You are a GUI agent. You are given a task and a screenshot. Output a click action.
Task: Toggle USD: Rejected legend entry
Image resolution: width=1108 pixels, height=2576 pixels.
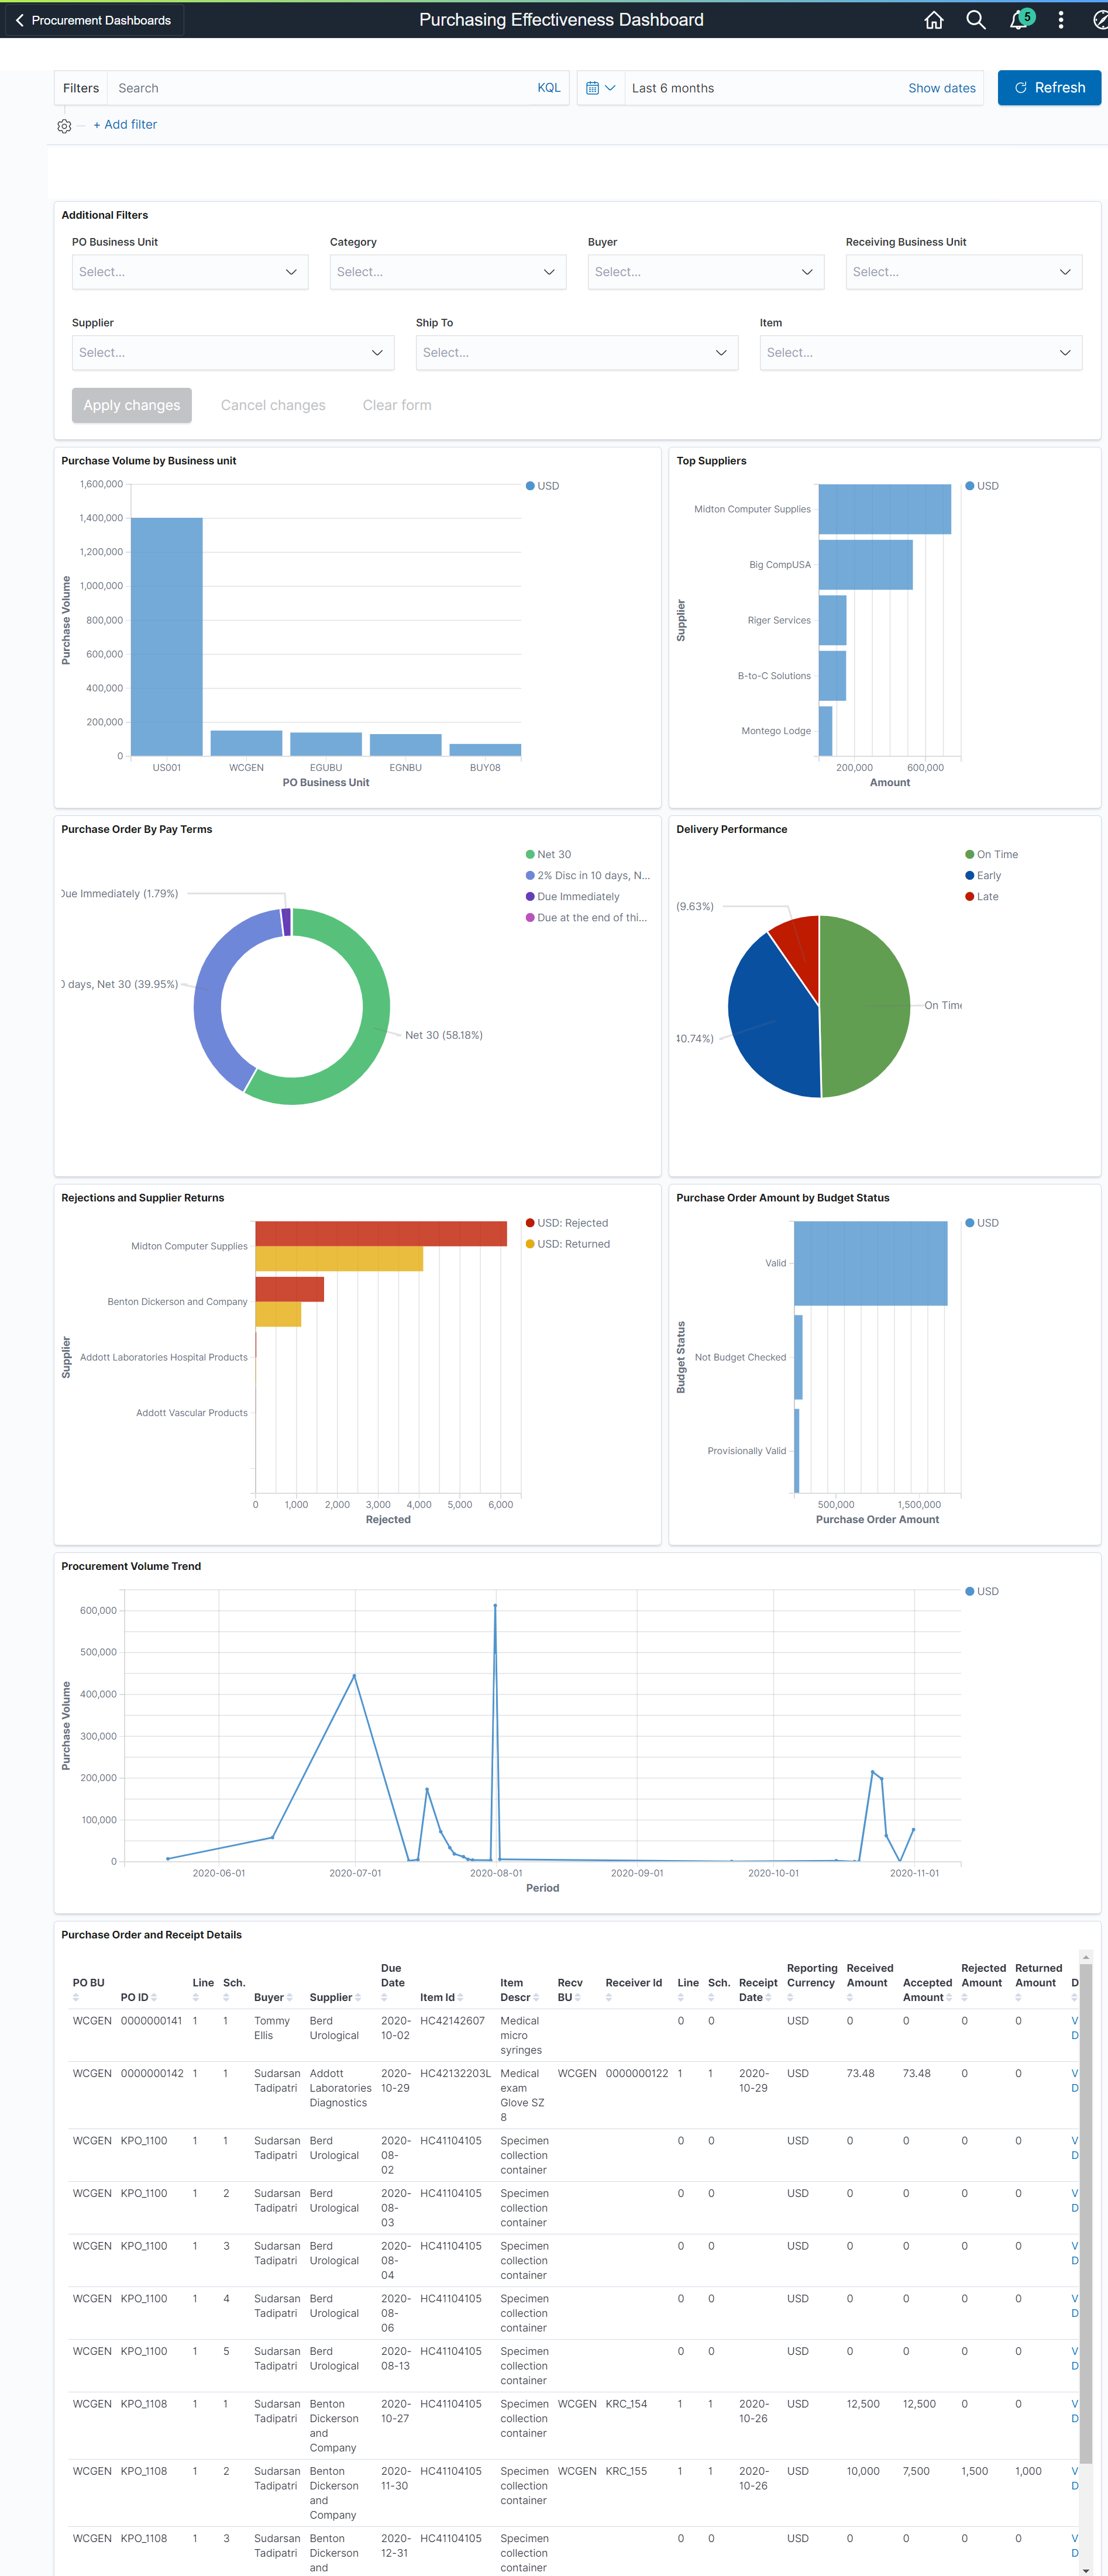click(x=567, y=1223)
